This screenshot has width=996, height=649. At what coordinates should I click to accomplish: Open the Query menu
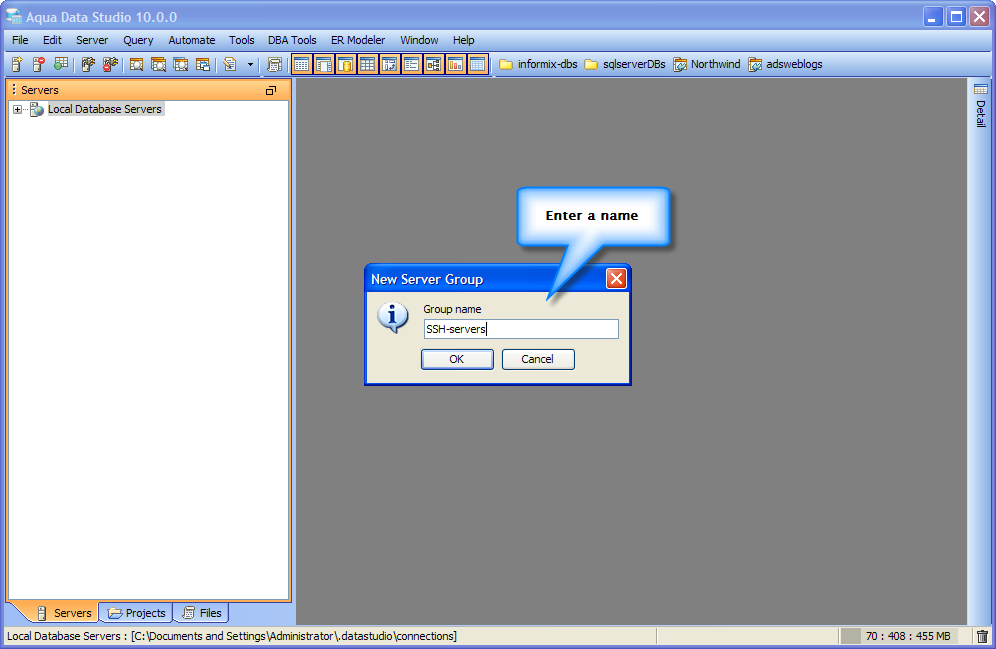click(x=138, y=40)
